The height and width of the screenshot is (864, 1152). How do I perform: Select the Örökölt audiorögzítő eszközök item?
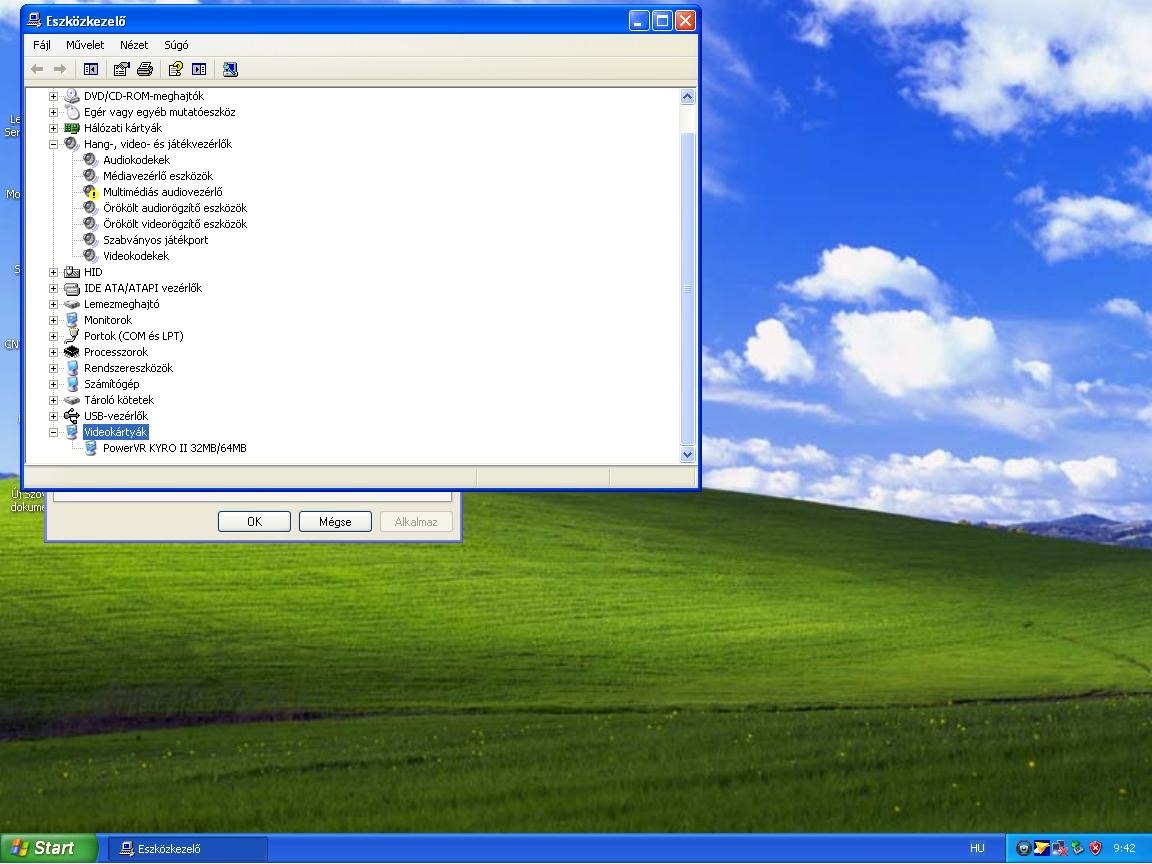(x=175, y=209)
